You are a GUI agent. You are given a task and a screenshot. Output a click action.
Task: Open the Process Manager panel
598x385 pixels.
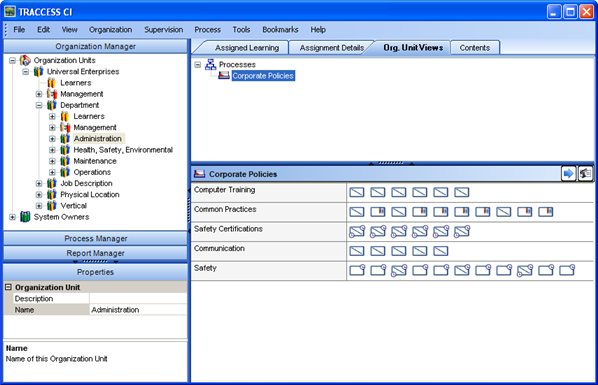pos(95,238)
